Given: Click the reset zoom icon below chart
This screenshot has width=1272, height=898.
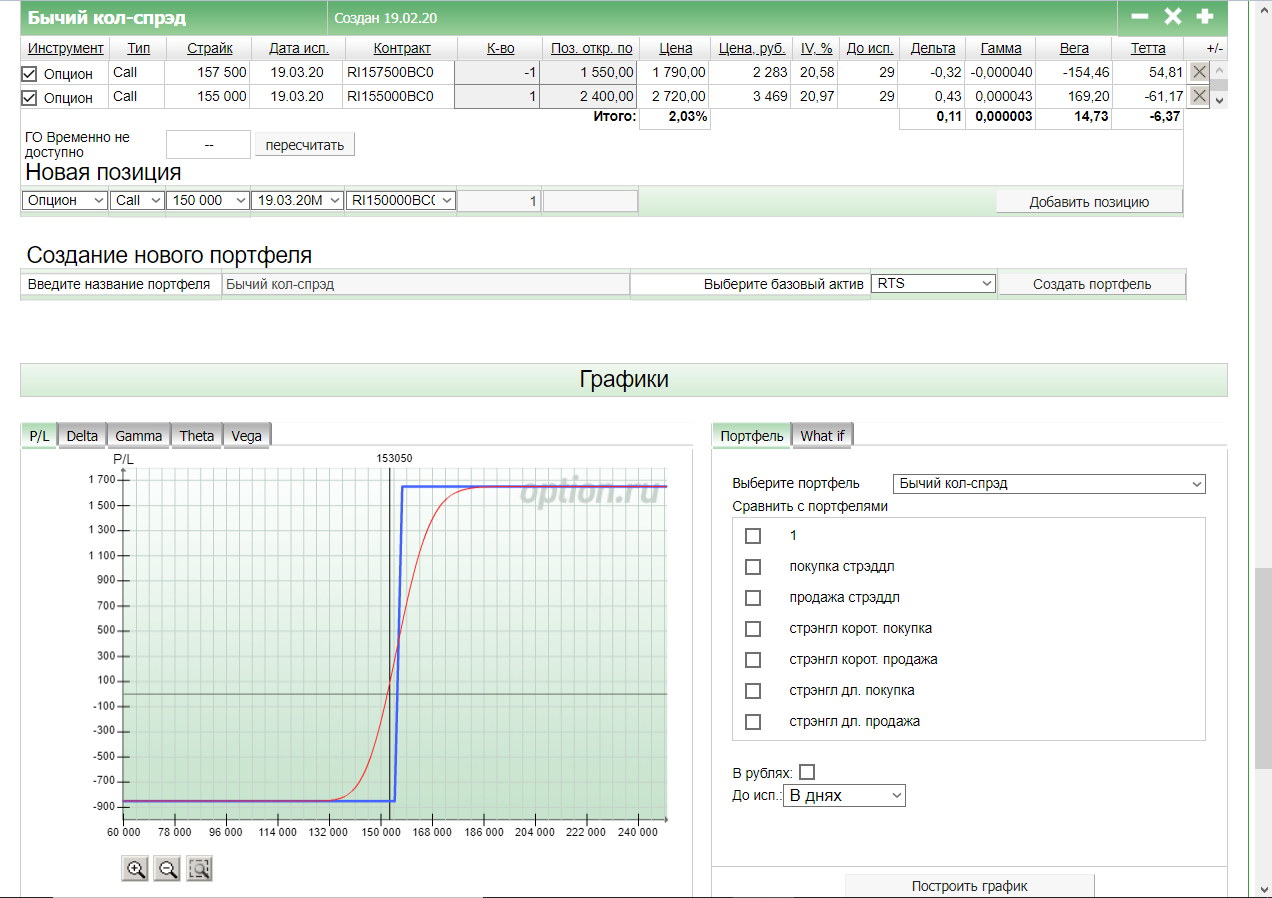Looking at the screenshot, I should pyautogui.click(x=199, y=869).
